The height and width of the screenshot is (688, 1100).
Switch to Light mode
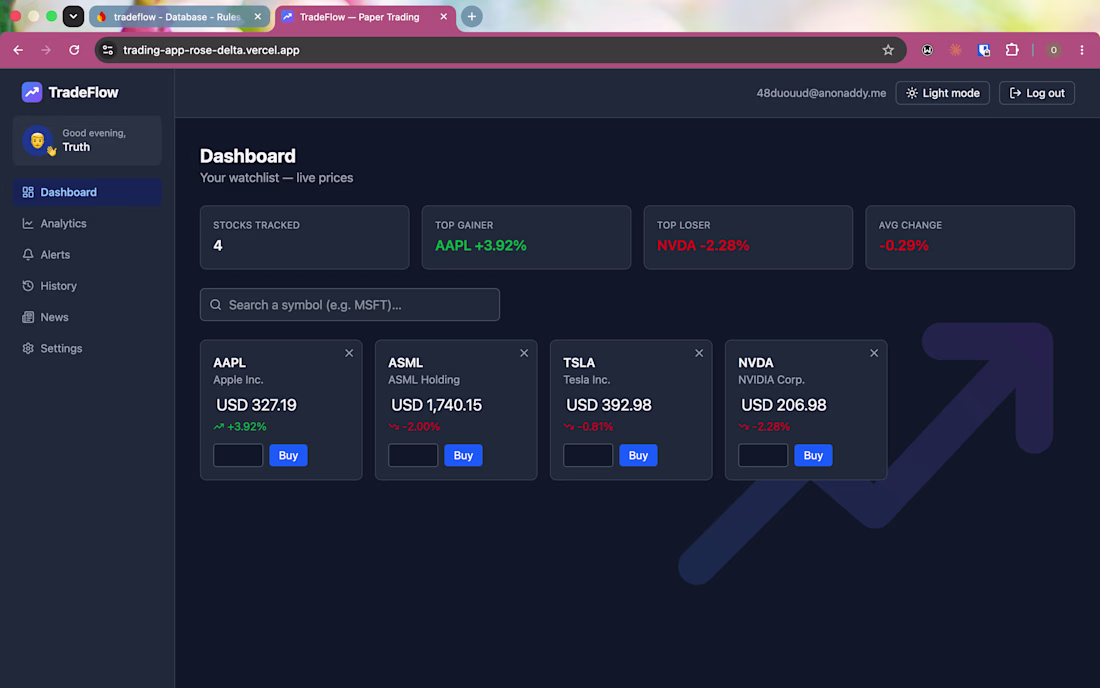(x=942, y=93)
